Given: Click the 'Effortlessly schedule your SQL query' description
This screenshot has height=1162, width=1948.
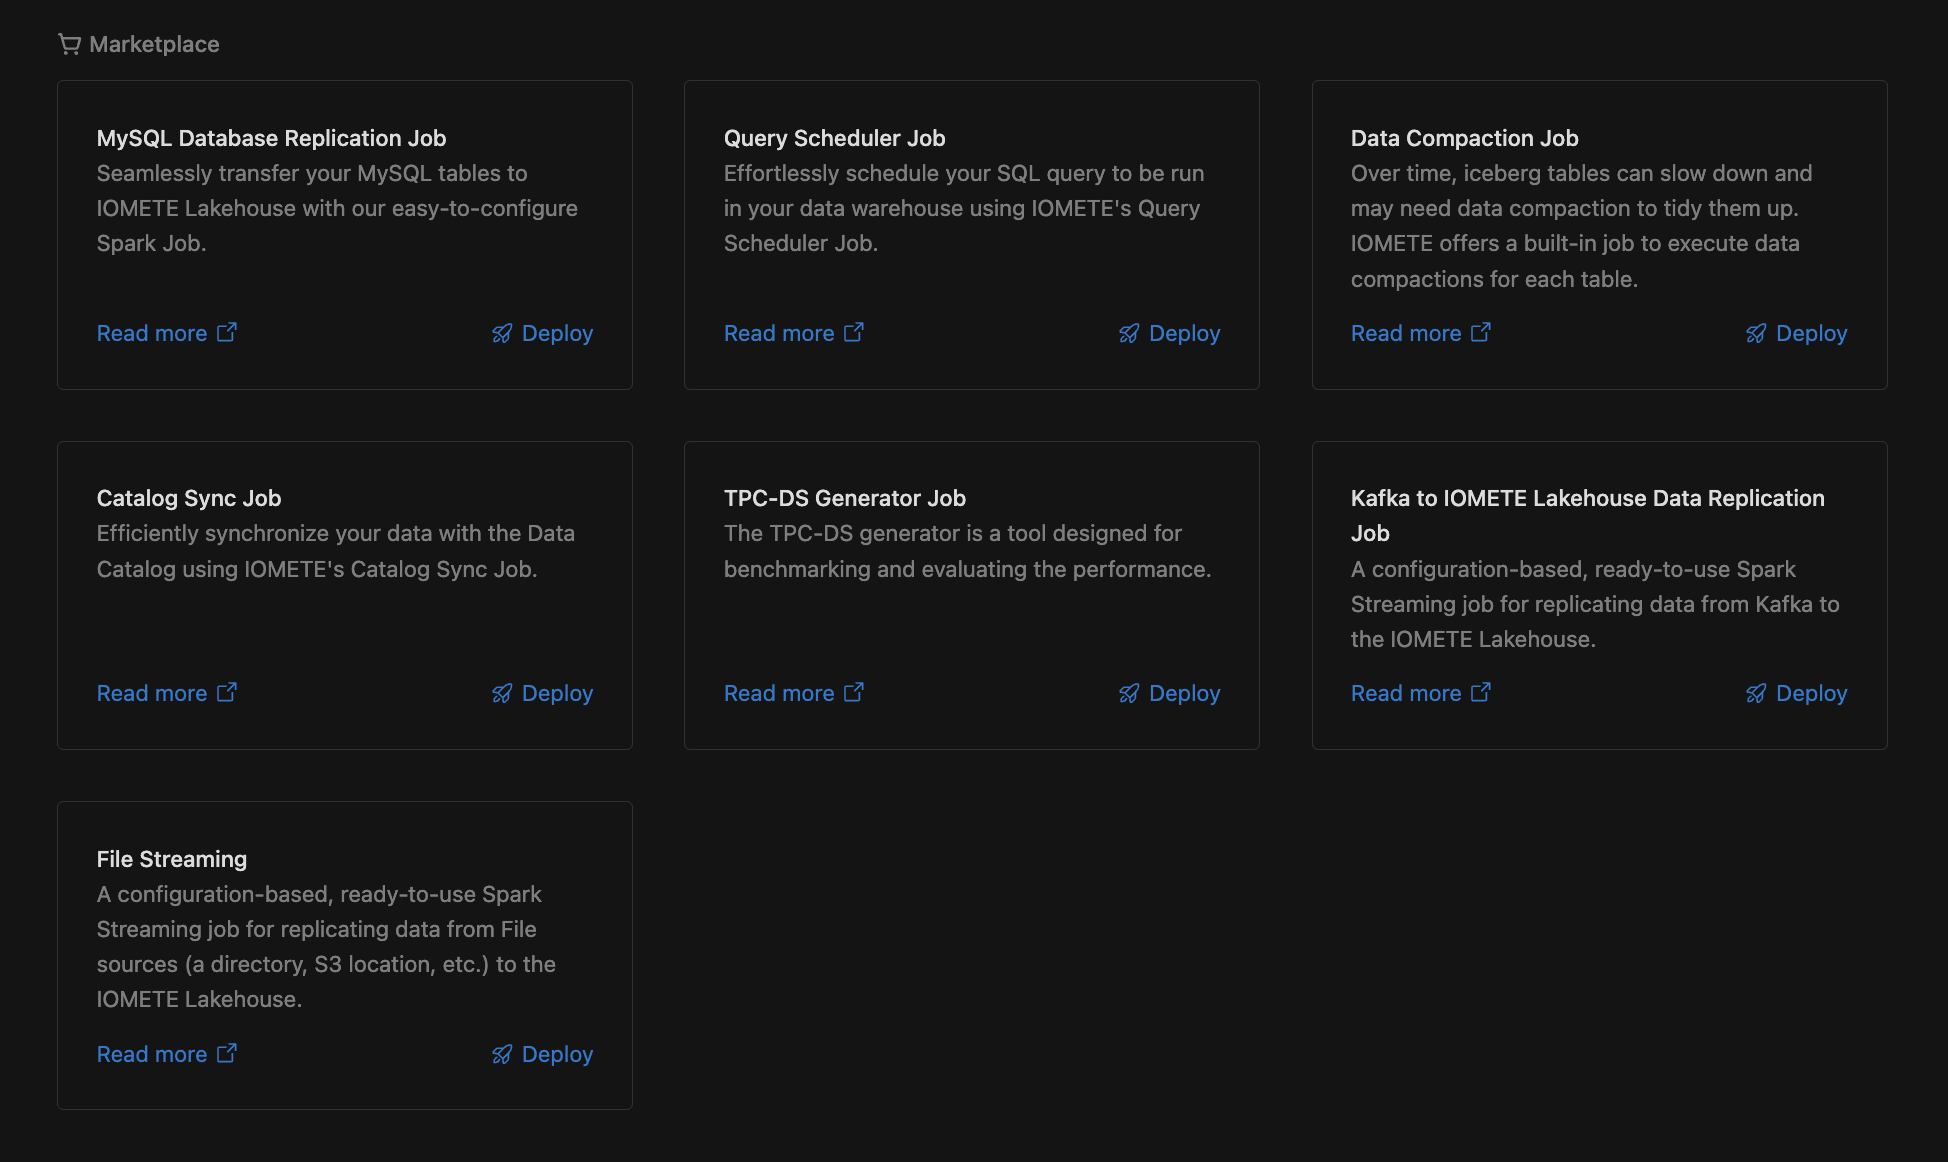Looking at the screenshot, I should click(964, 208).
